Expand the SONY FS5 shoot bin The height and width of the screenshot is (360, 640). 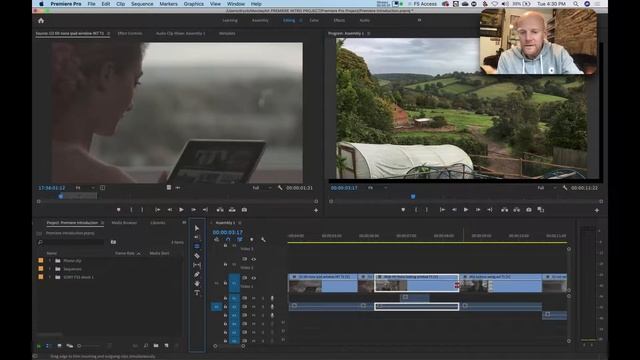[50, 277]
